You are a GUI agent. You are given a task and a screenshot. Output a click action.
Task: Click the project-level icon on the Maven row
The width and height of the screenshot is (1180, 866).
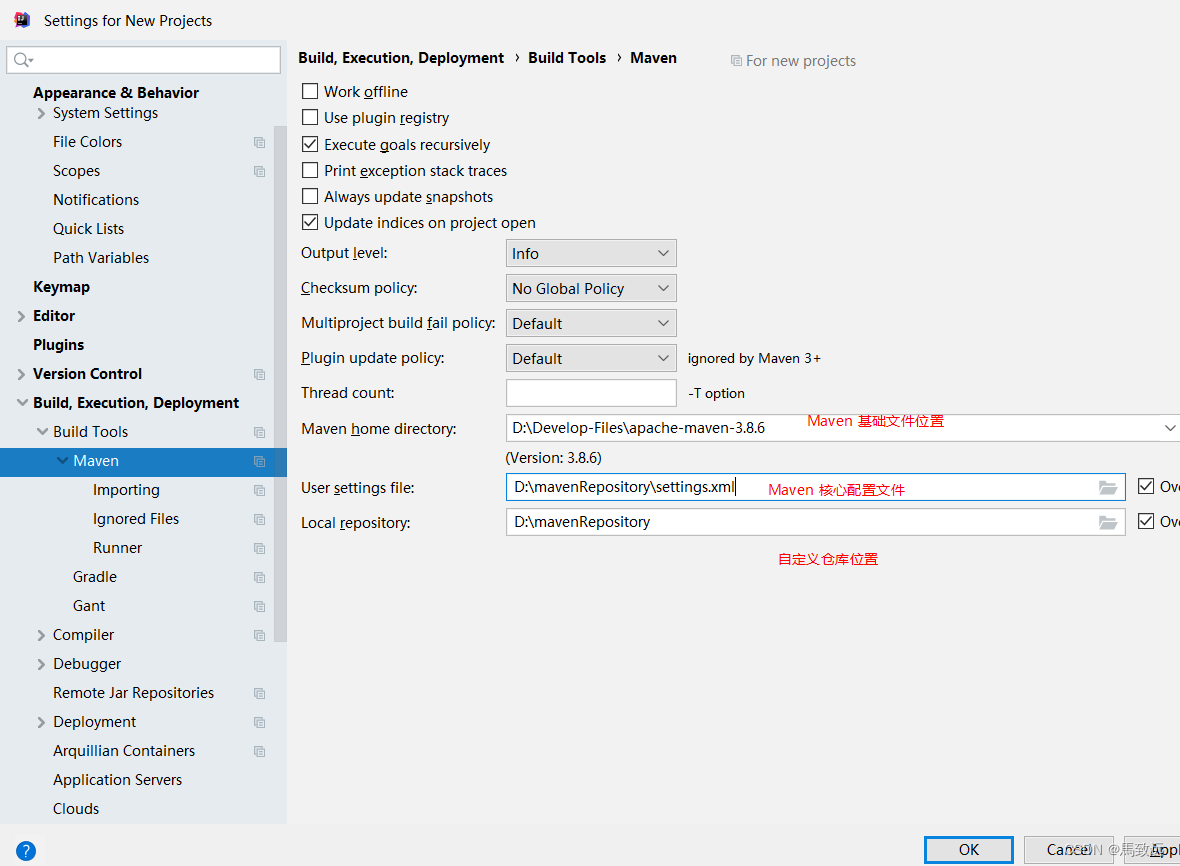[260, 462]
